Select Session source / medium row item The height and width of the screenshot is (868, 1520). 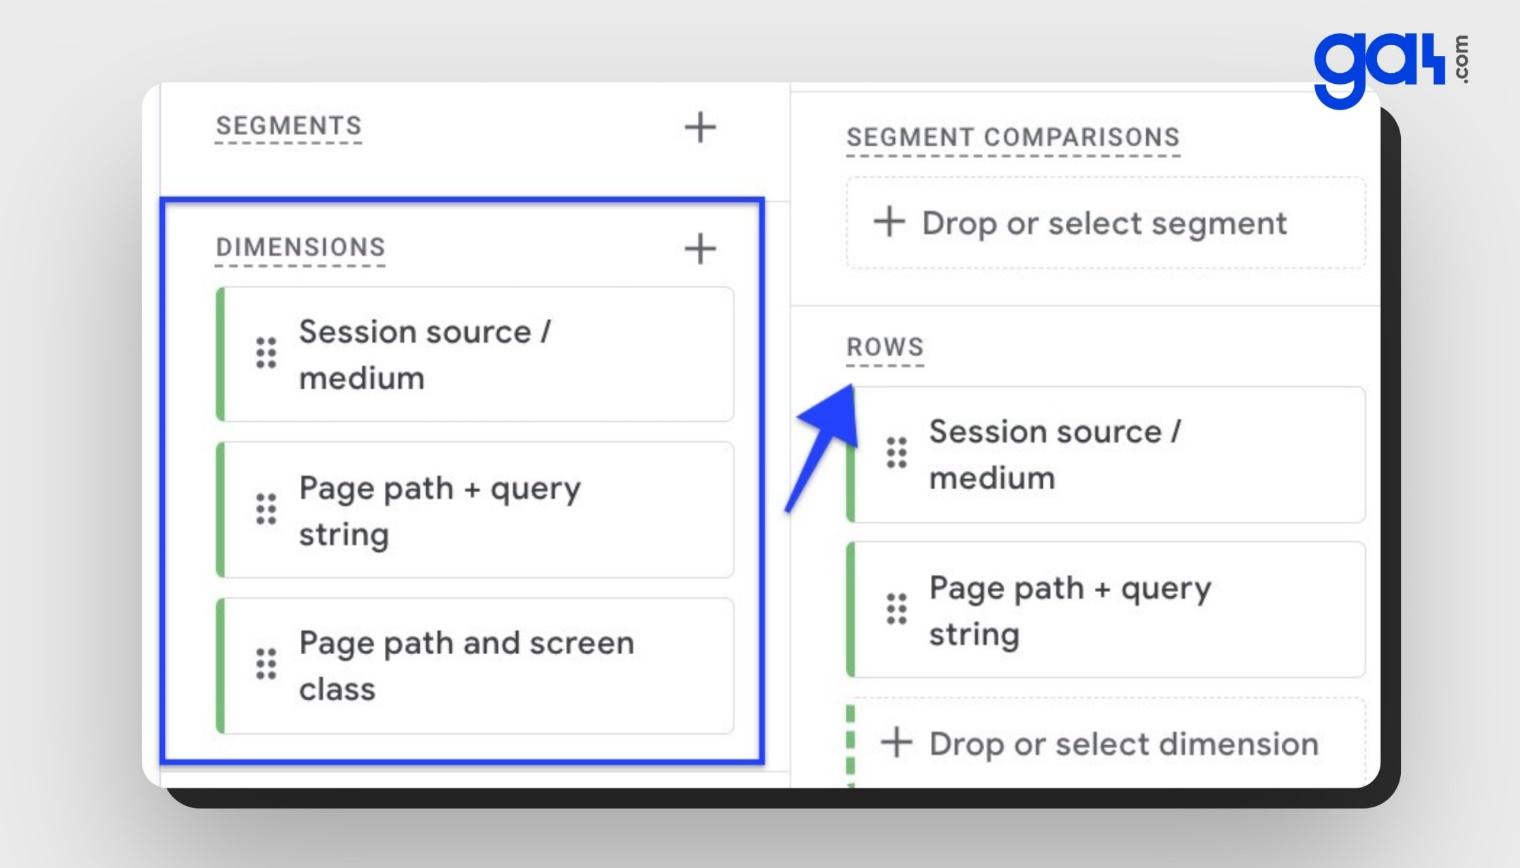[x=1106, y=454]
